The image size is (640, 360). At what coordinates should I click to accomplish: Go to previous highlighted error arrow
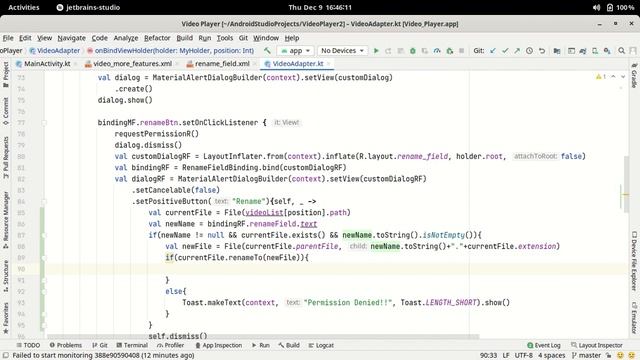tap(613, 77)
